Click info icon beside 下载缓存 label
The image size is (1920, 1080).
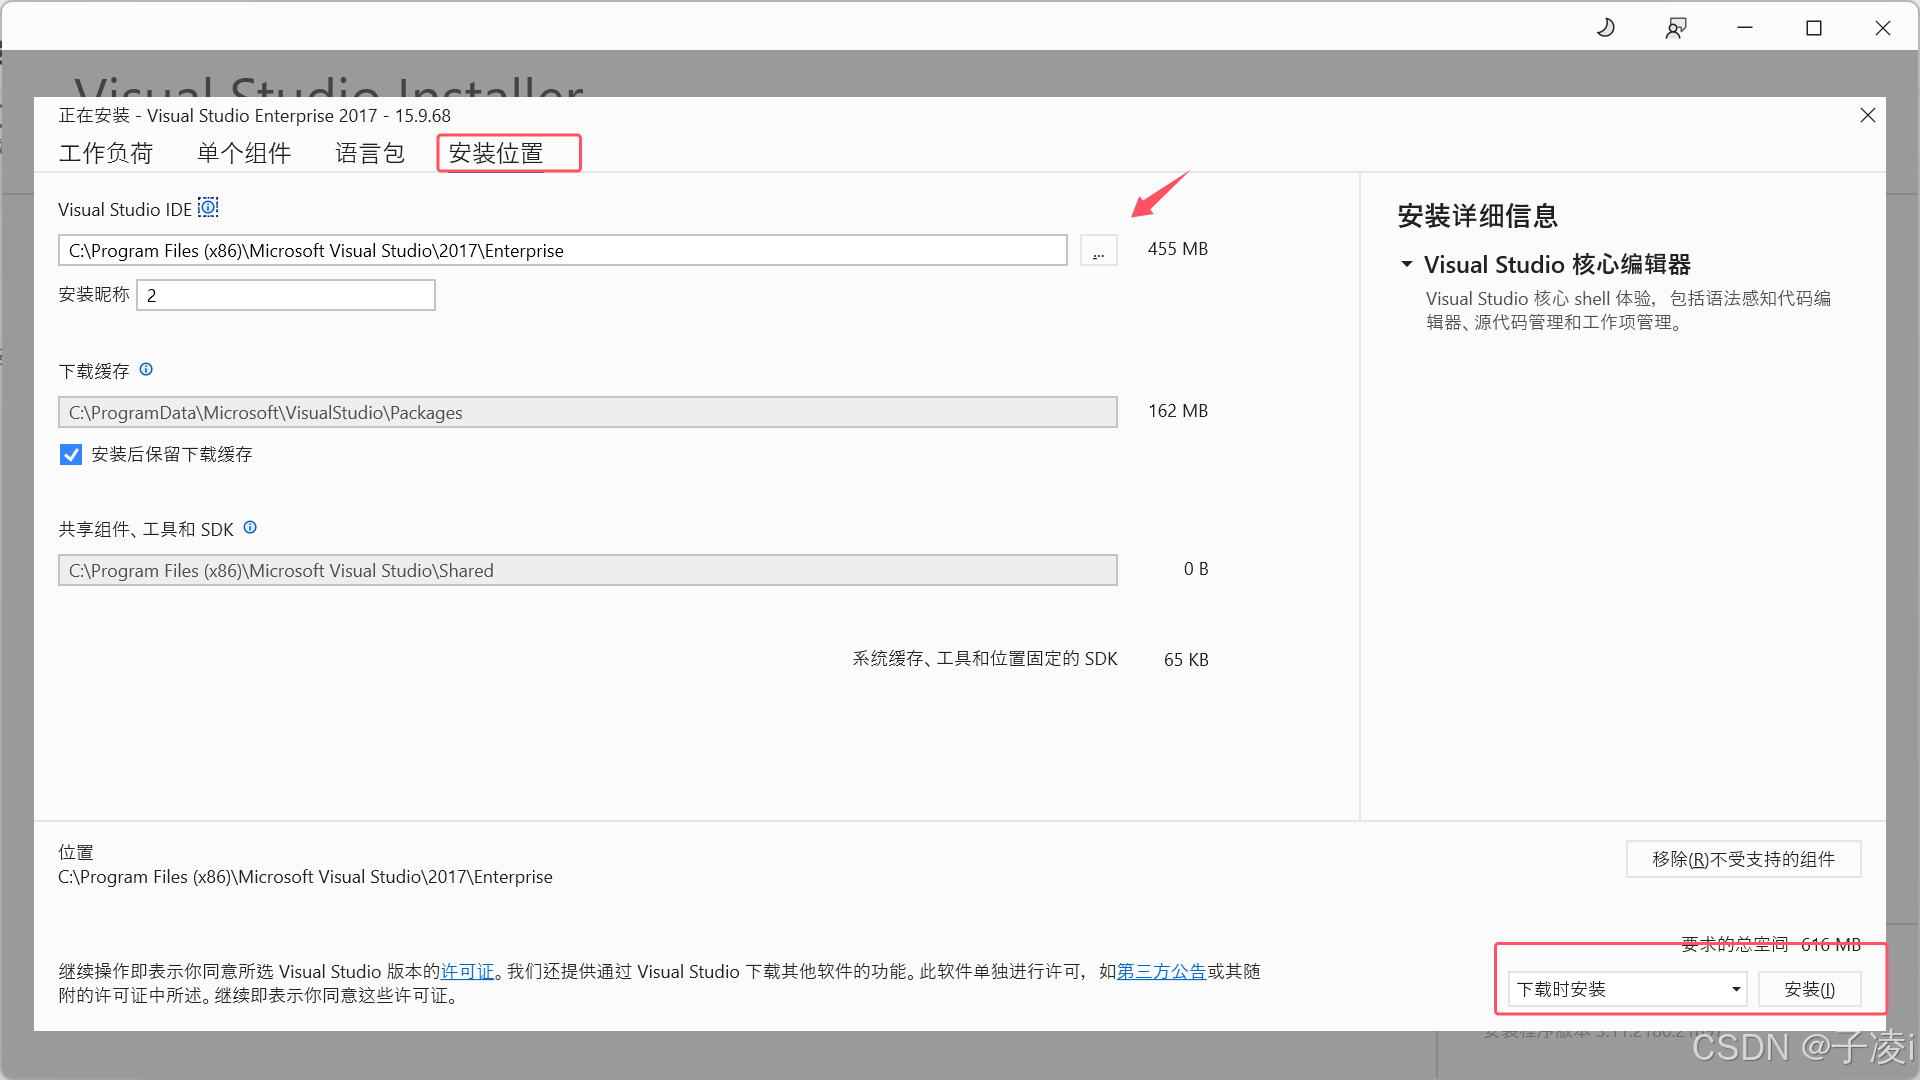point(146,369)
